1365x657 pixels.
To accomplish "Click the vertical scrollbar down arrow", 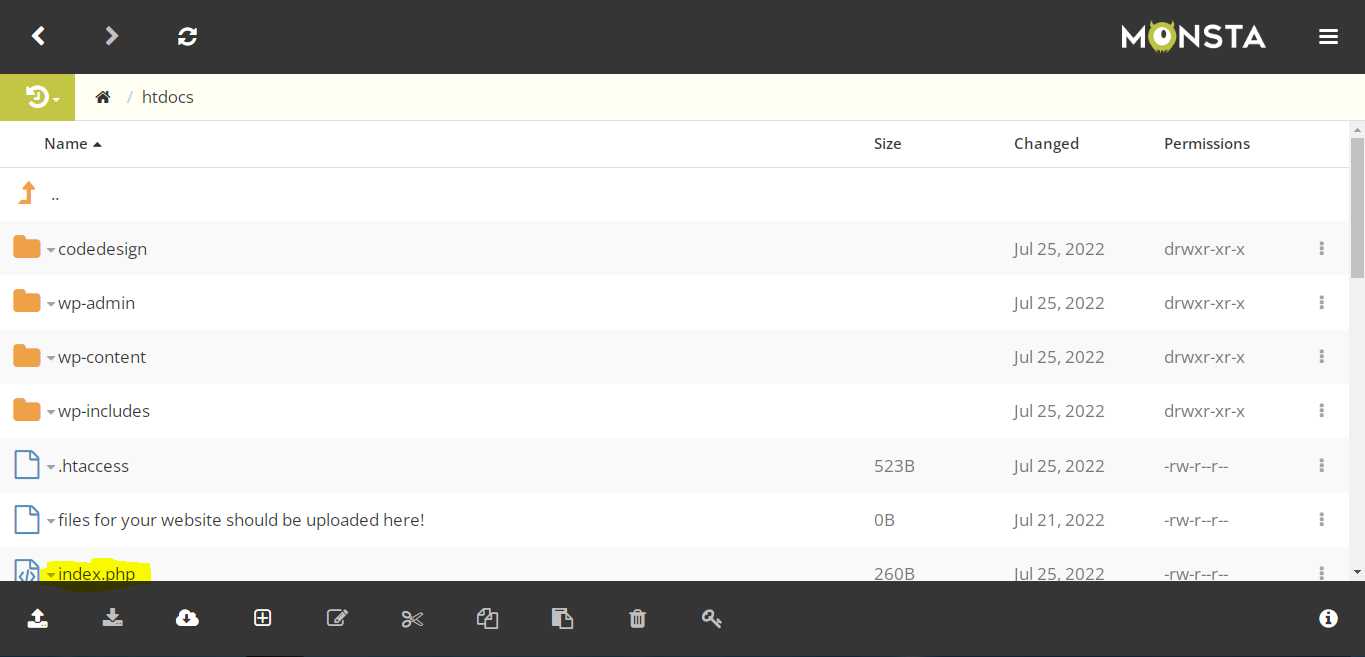I will [1357, 572].
